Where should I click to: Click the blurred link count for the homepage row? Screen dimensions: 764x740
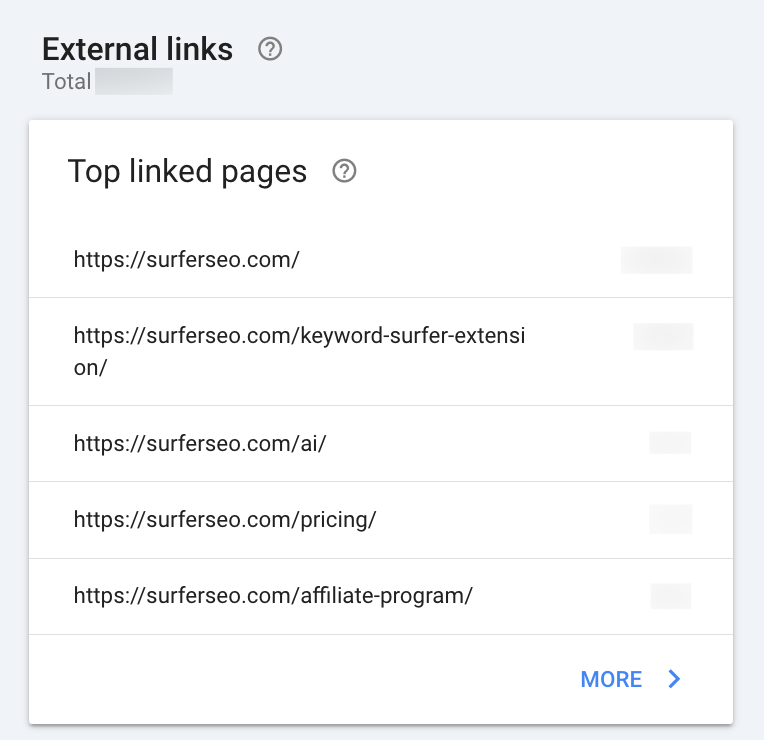(657, 260)
